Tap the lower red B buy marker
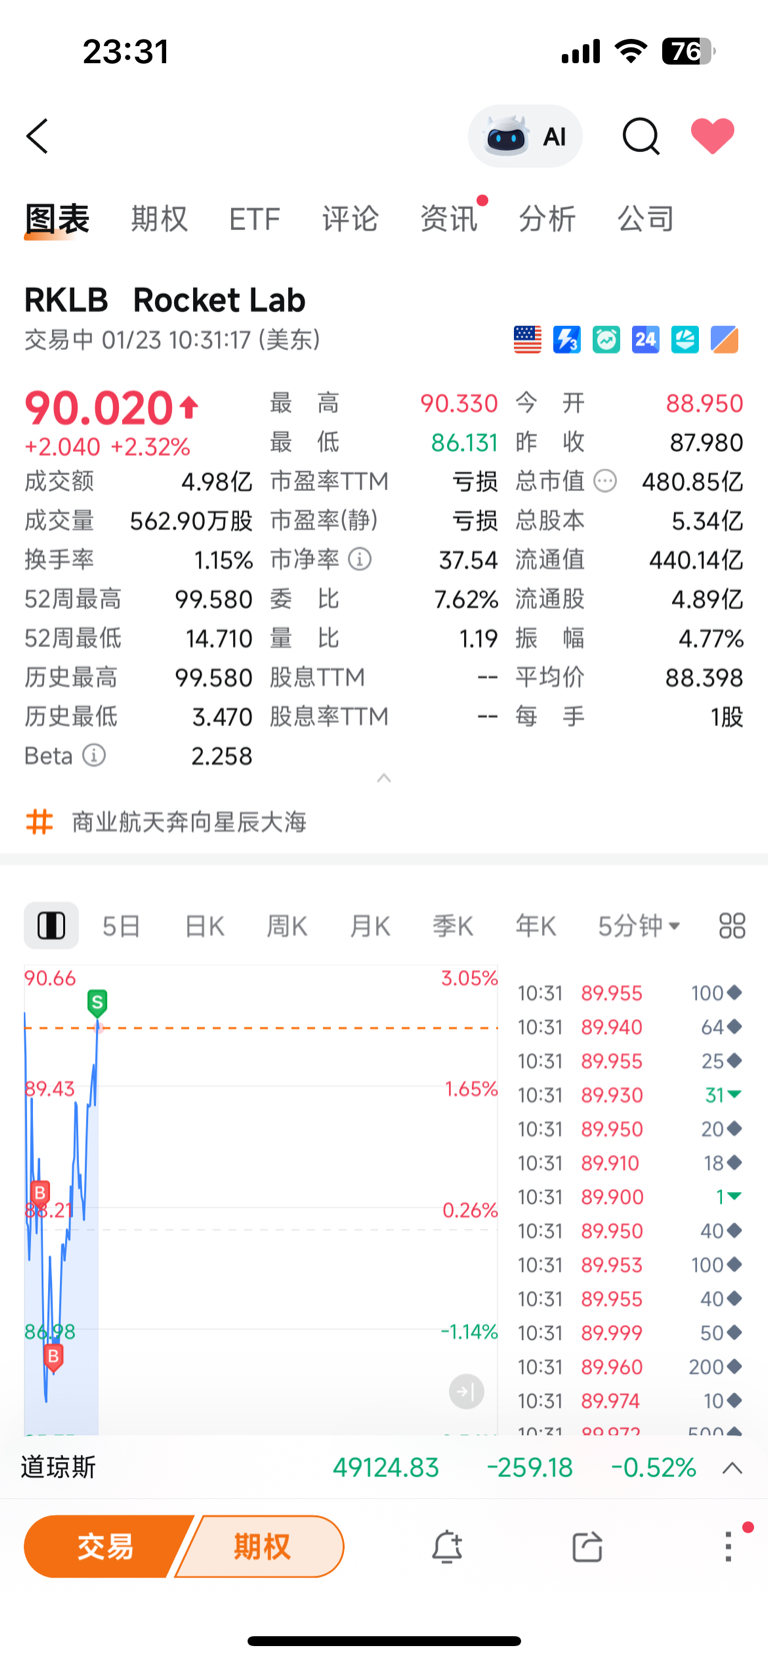 (x=53, y=1357)
